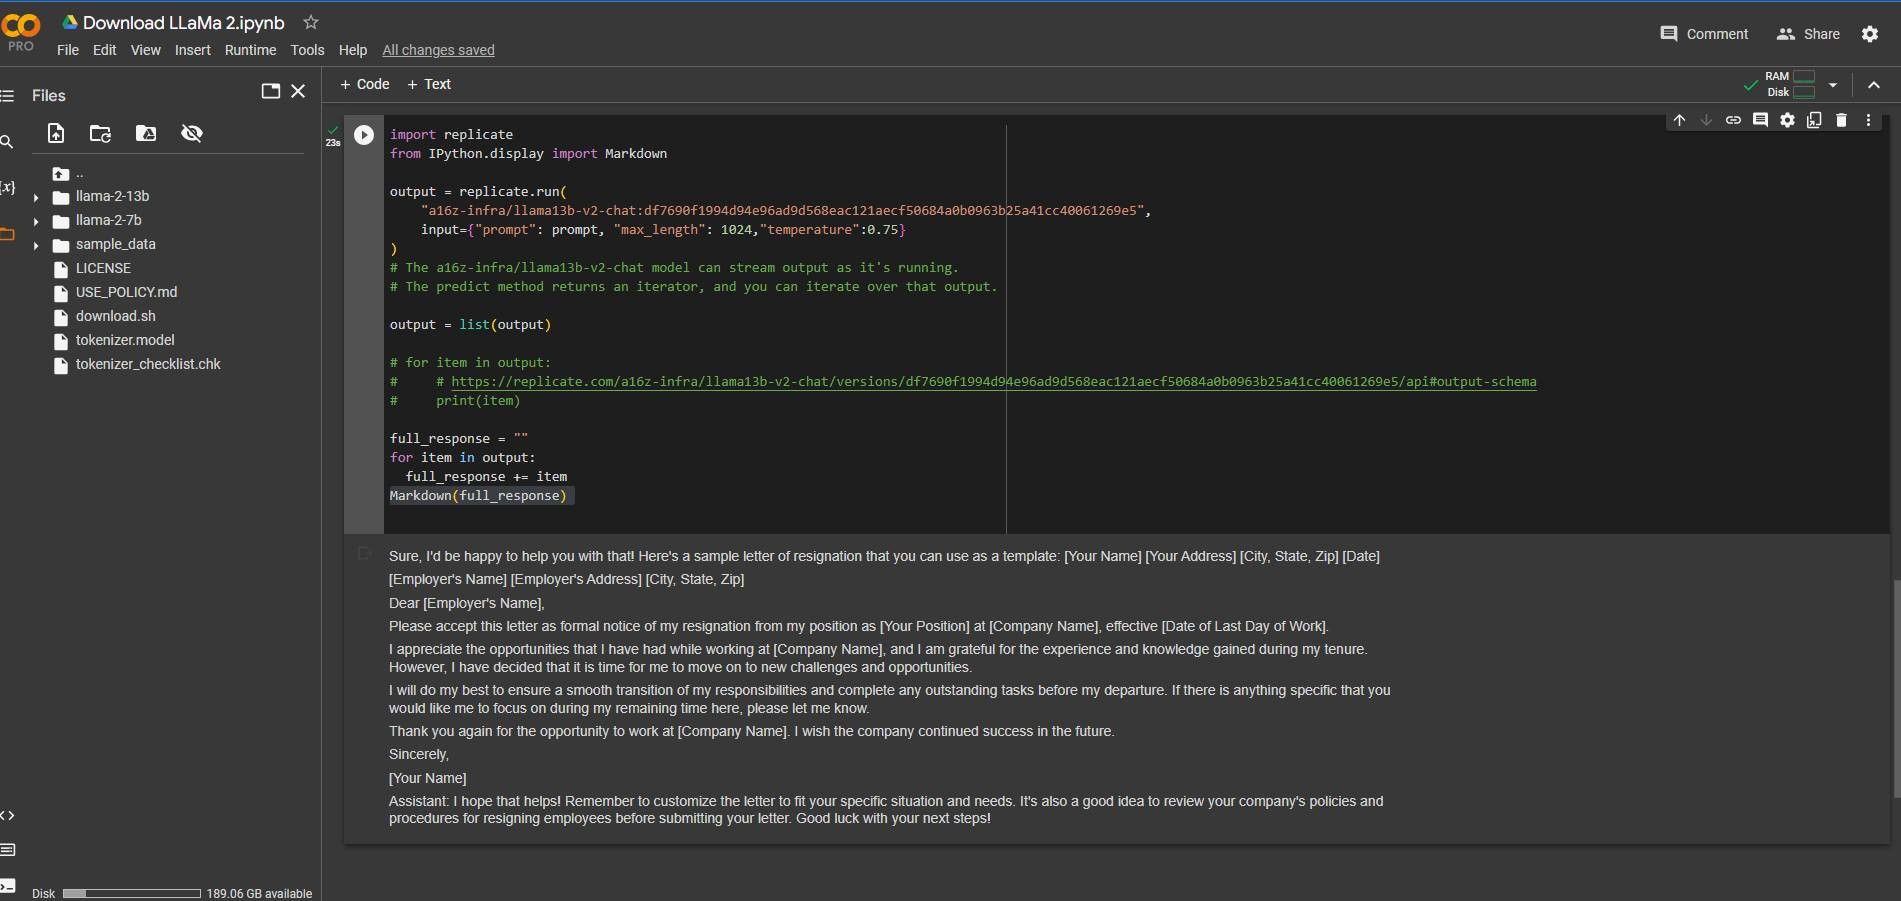Move cell down arrow
The height and width of the screenshot is (901, 1901).
pyautogui.click(x=1706, y=120)
